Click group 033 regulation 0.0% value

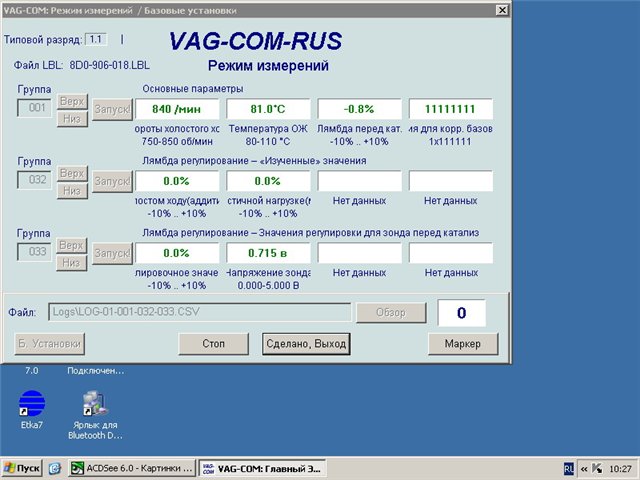tap(177, 253)
